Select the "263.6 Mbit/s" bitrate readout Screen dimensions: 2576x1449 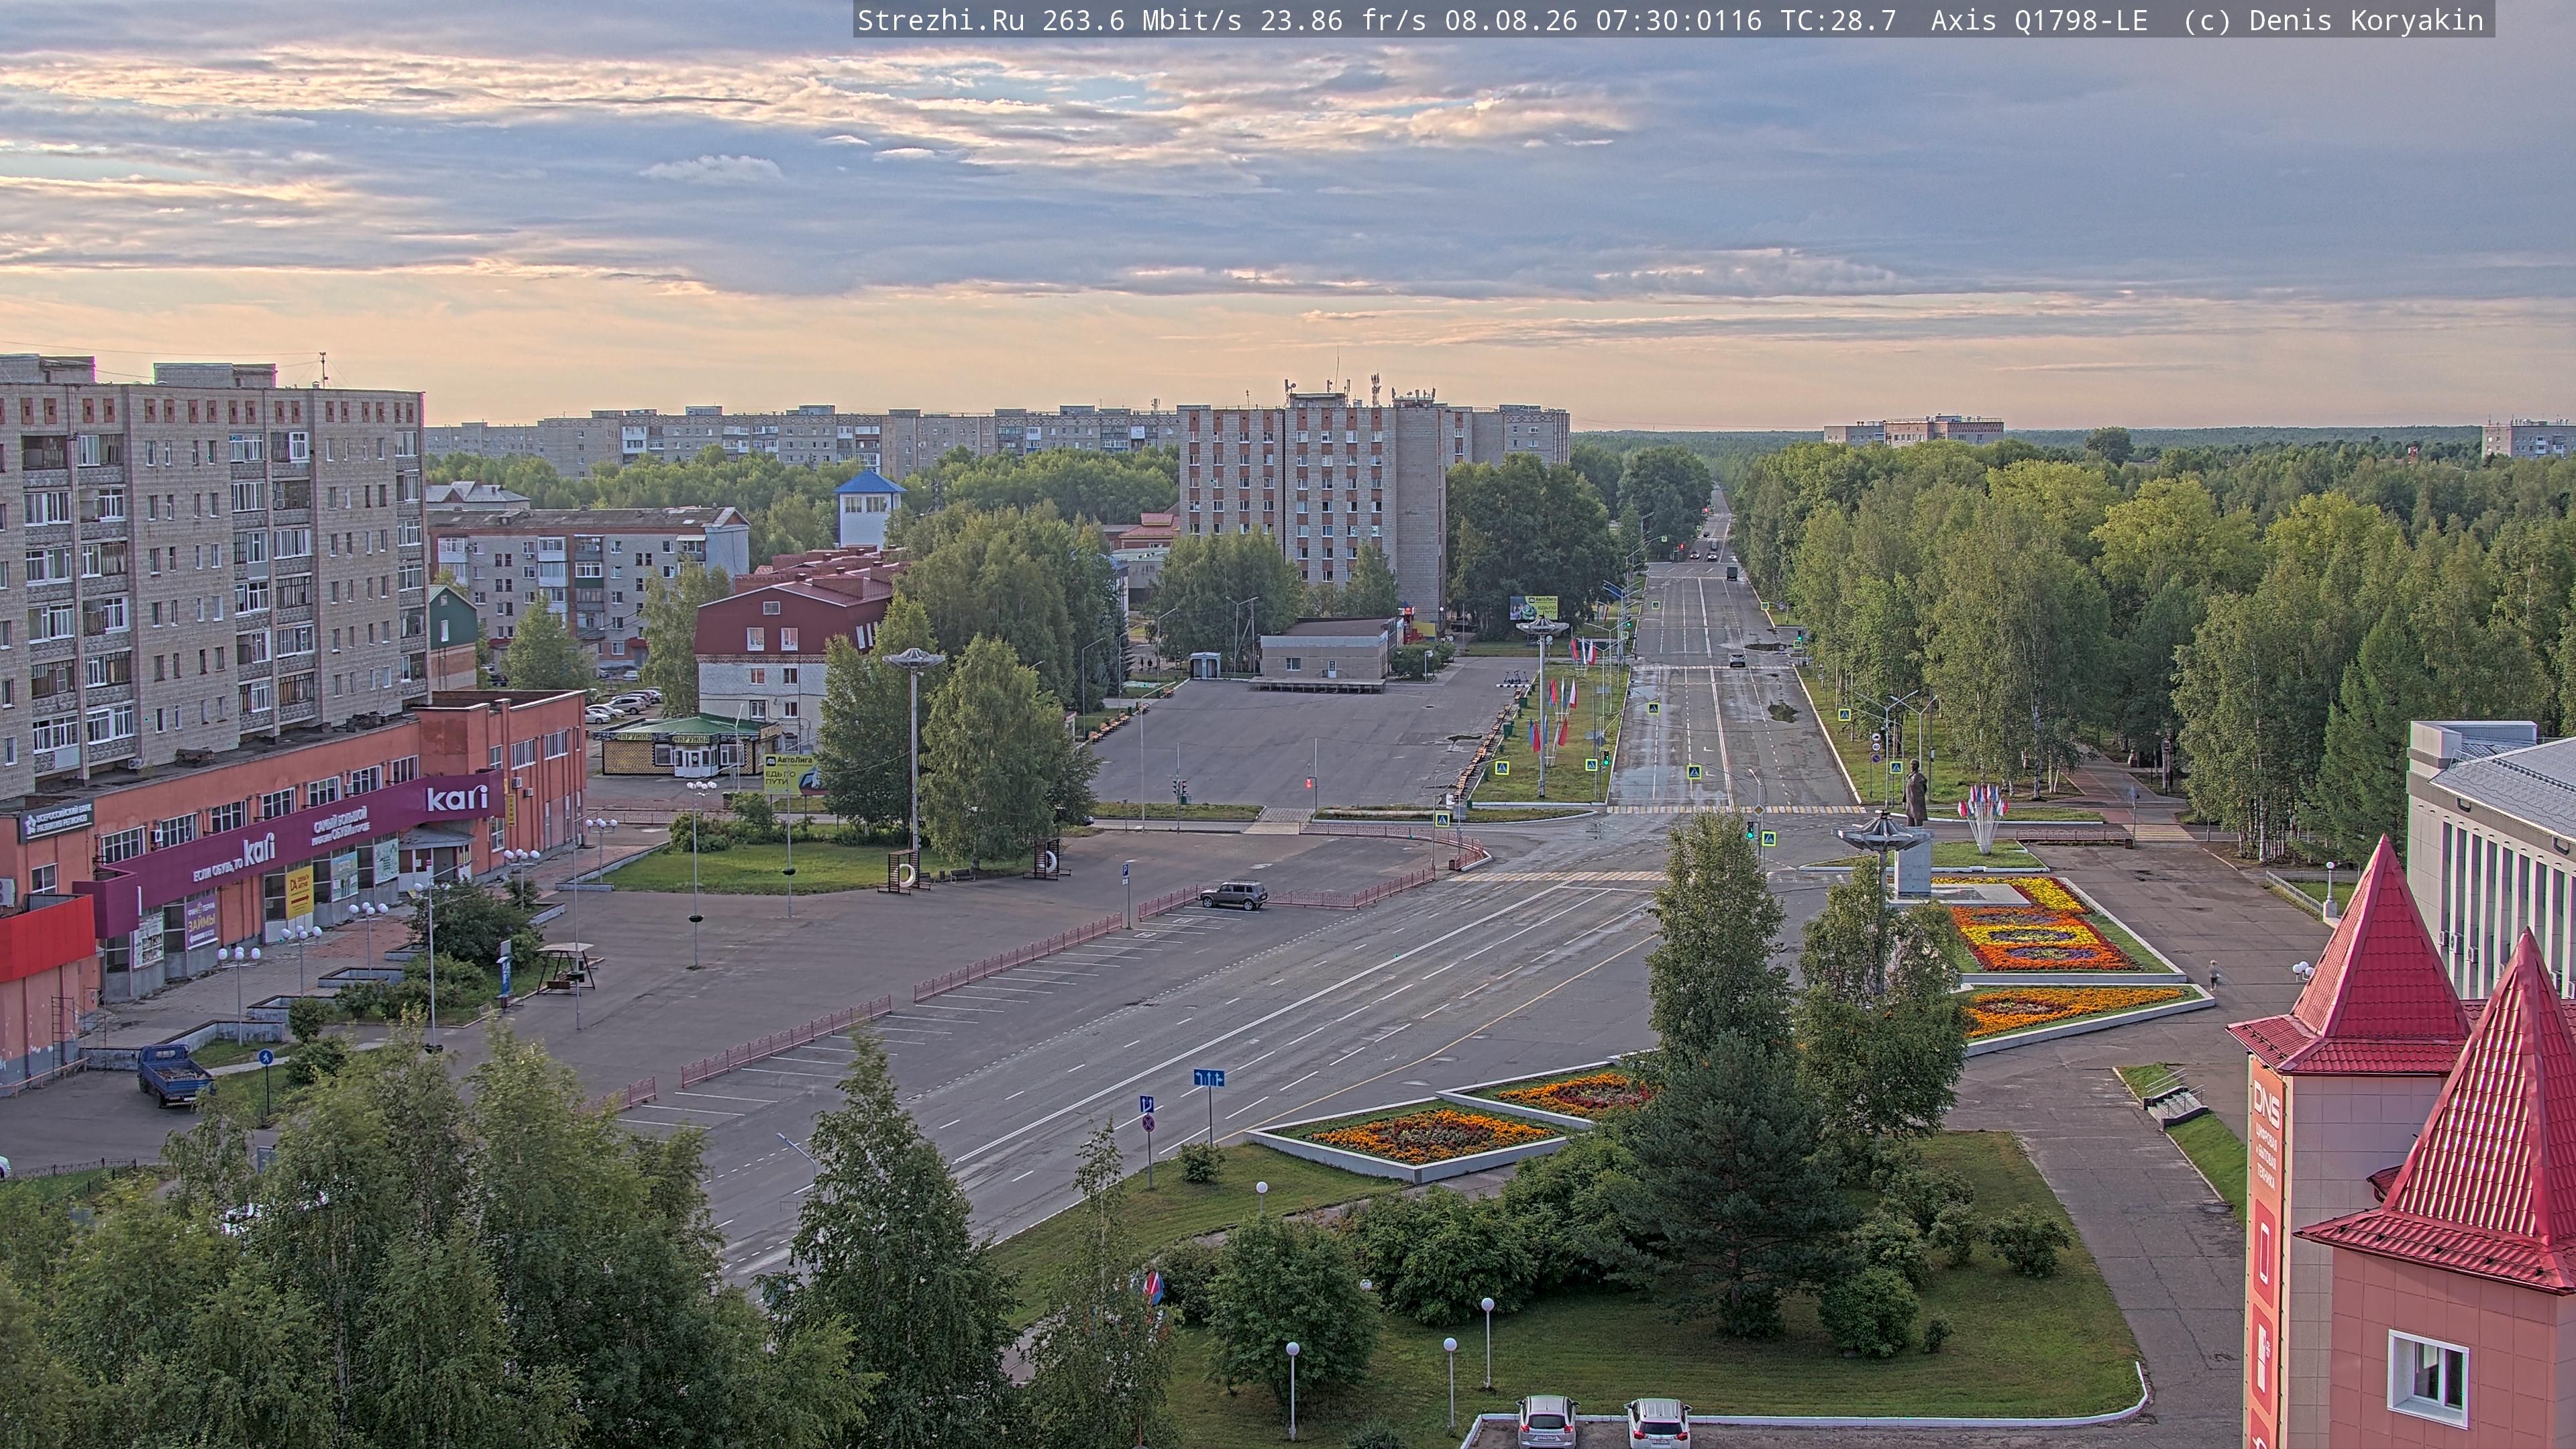click(1142, 21)
